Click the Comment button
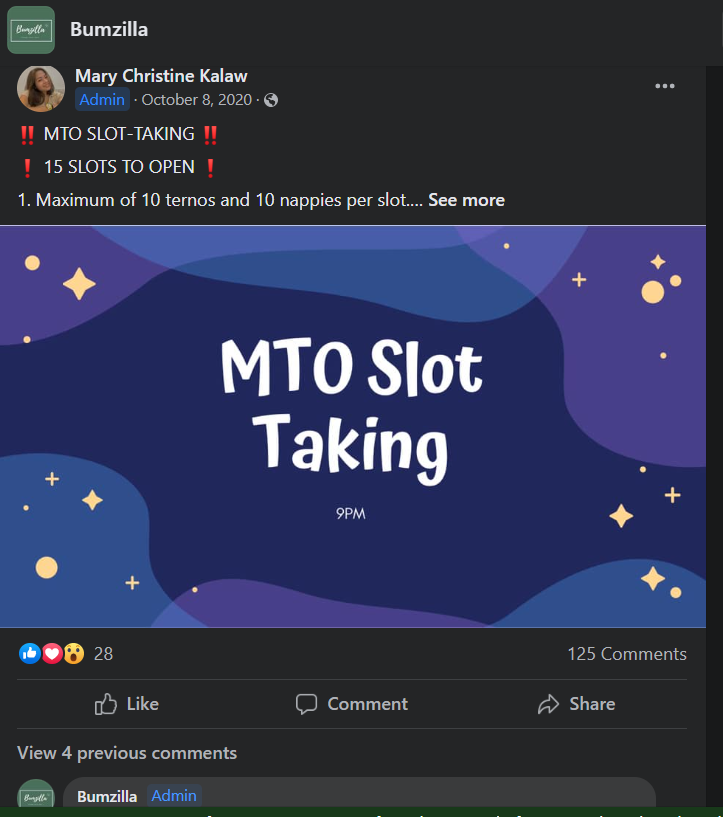 352,704
